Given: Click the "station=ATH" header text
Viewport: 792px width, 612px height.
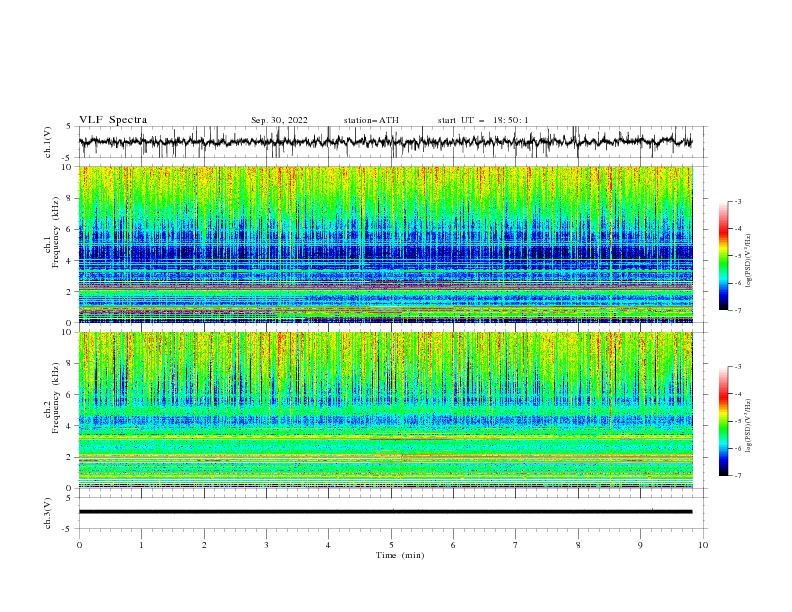Looking at the screenshot, I should point(371,120).
